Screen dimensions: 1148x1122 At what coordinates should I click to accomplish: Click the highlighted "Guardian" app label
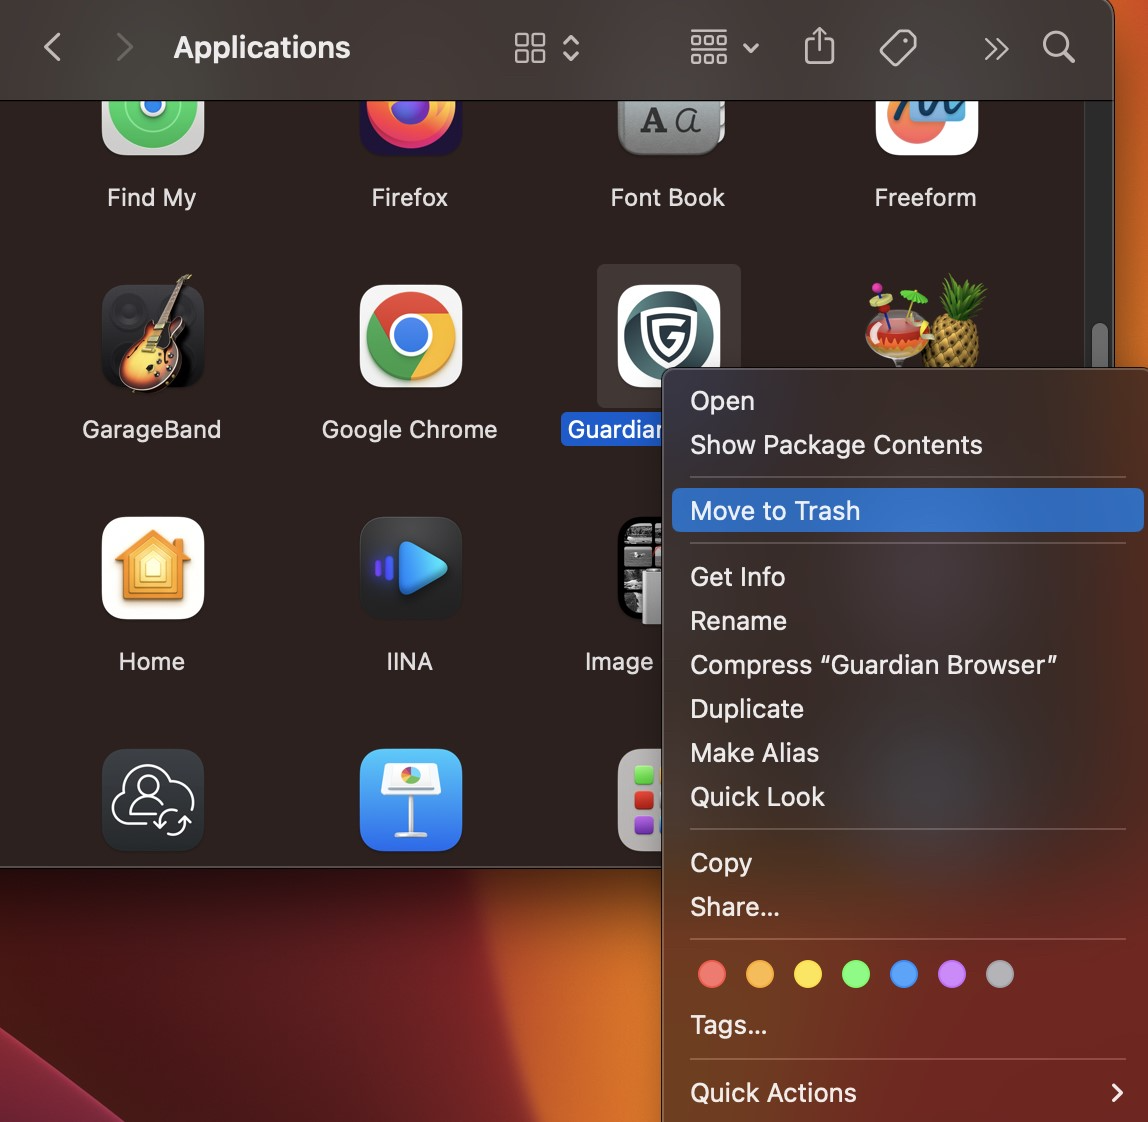point(612,429)
